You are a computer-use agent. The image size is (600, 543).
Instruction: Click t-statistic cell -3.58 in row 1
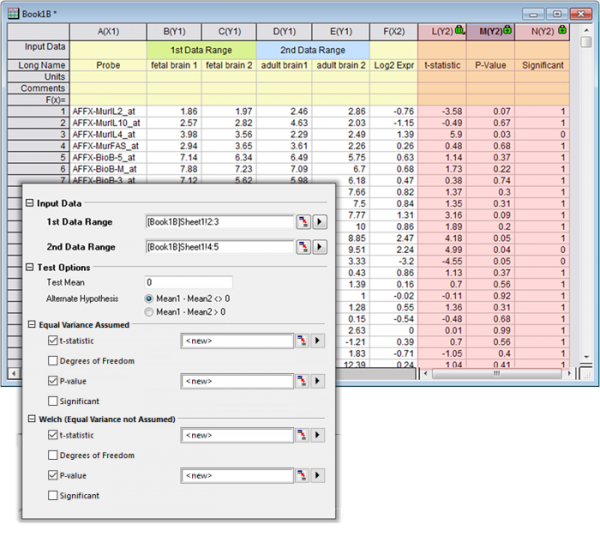pos(442,111)
